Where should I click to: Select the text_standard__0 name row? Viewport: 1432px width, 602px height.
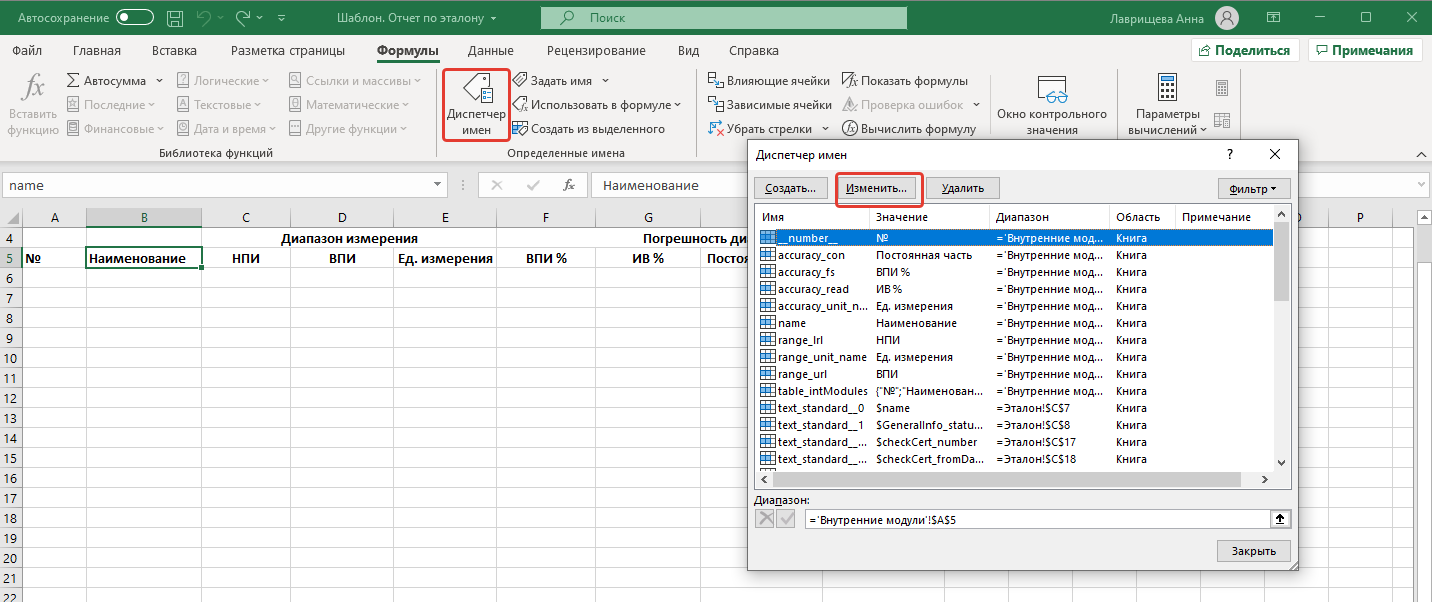1015,408
